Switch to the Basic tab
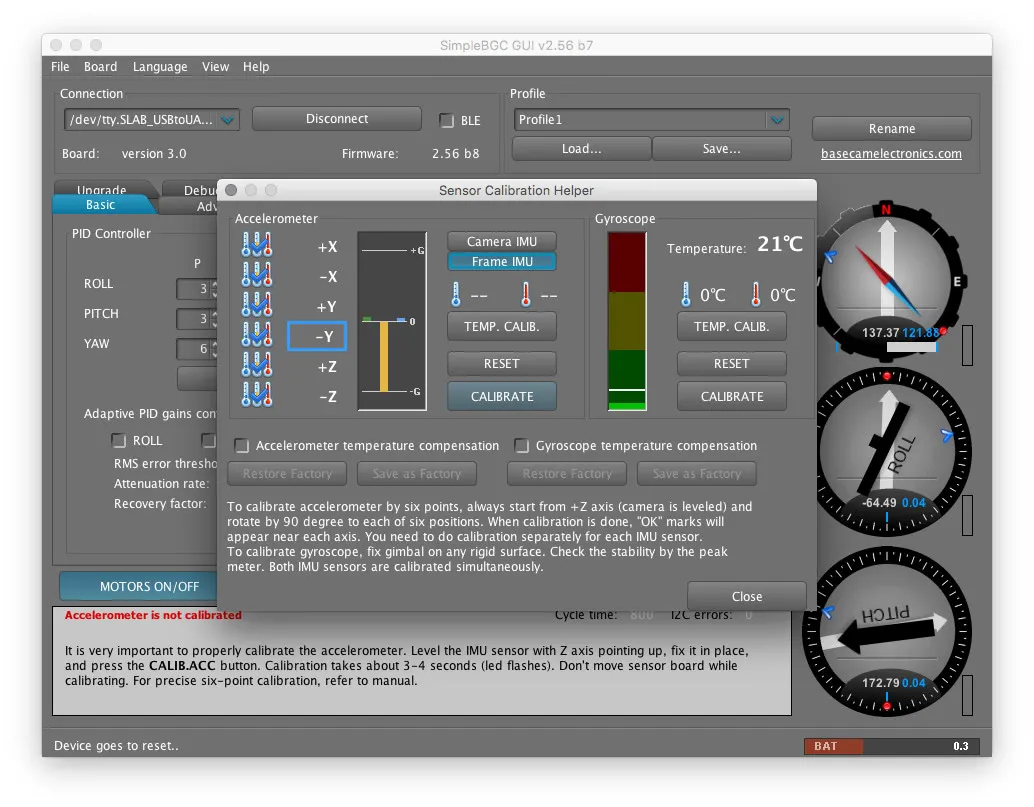Screen dimensions: 1034x807 click(100, 205)
